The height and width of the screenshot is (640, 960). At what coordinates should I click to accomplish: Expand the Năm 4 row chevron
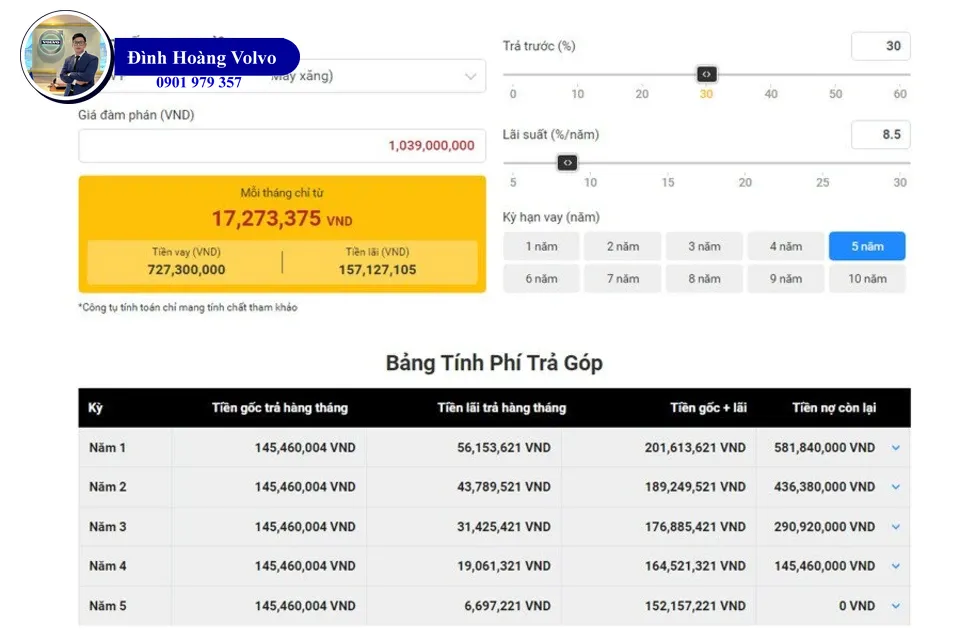tap(895, 566)
